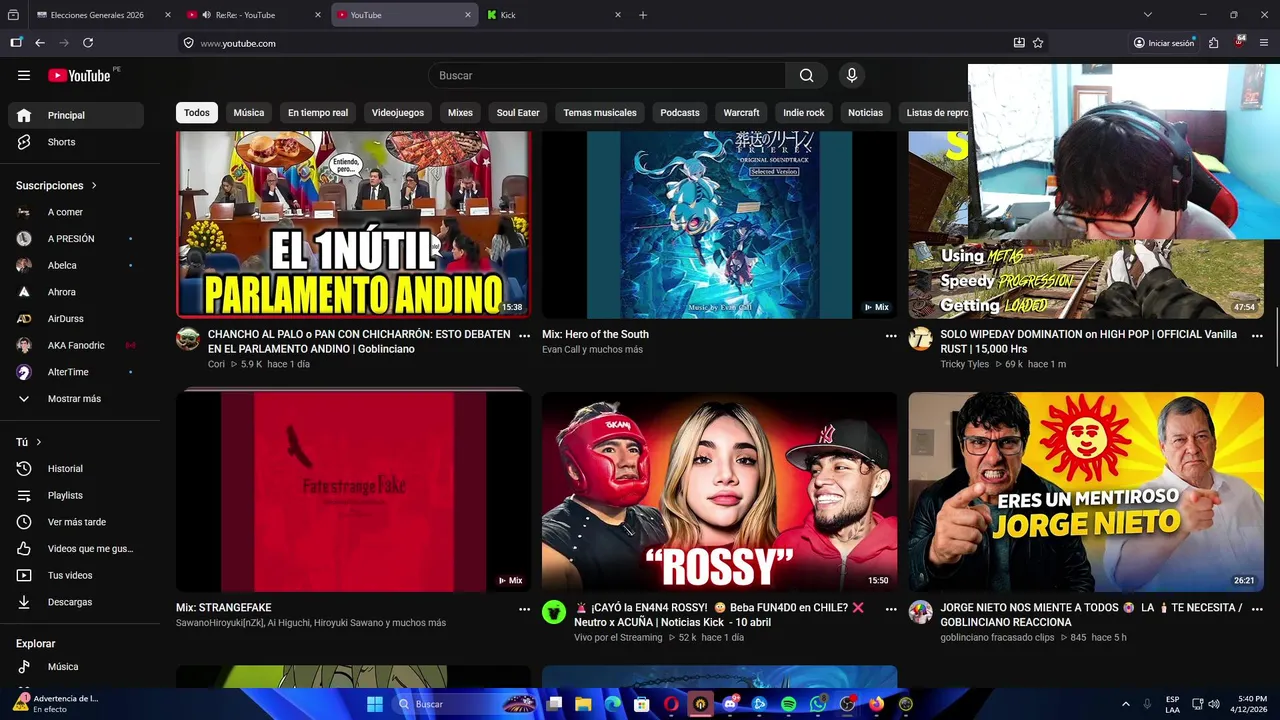Open Playlists in the sidebar
Viewport: 1280px width, 720px height.
(76, 495)
